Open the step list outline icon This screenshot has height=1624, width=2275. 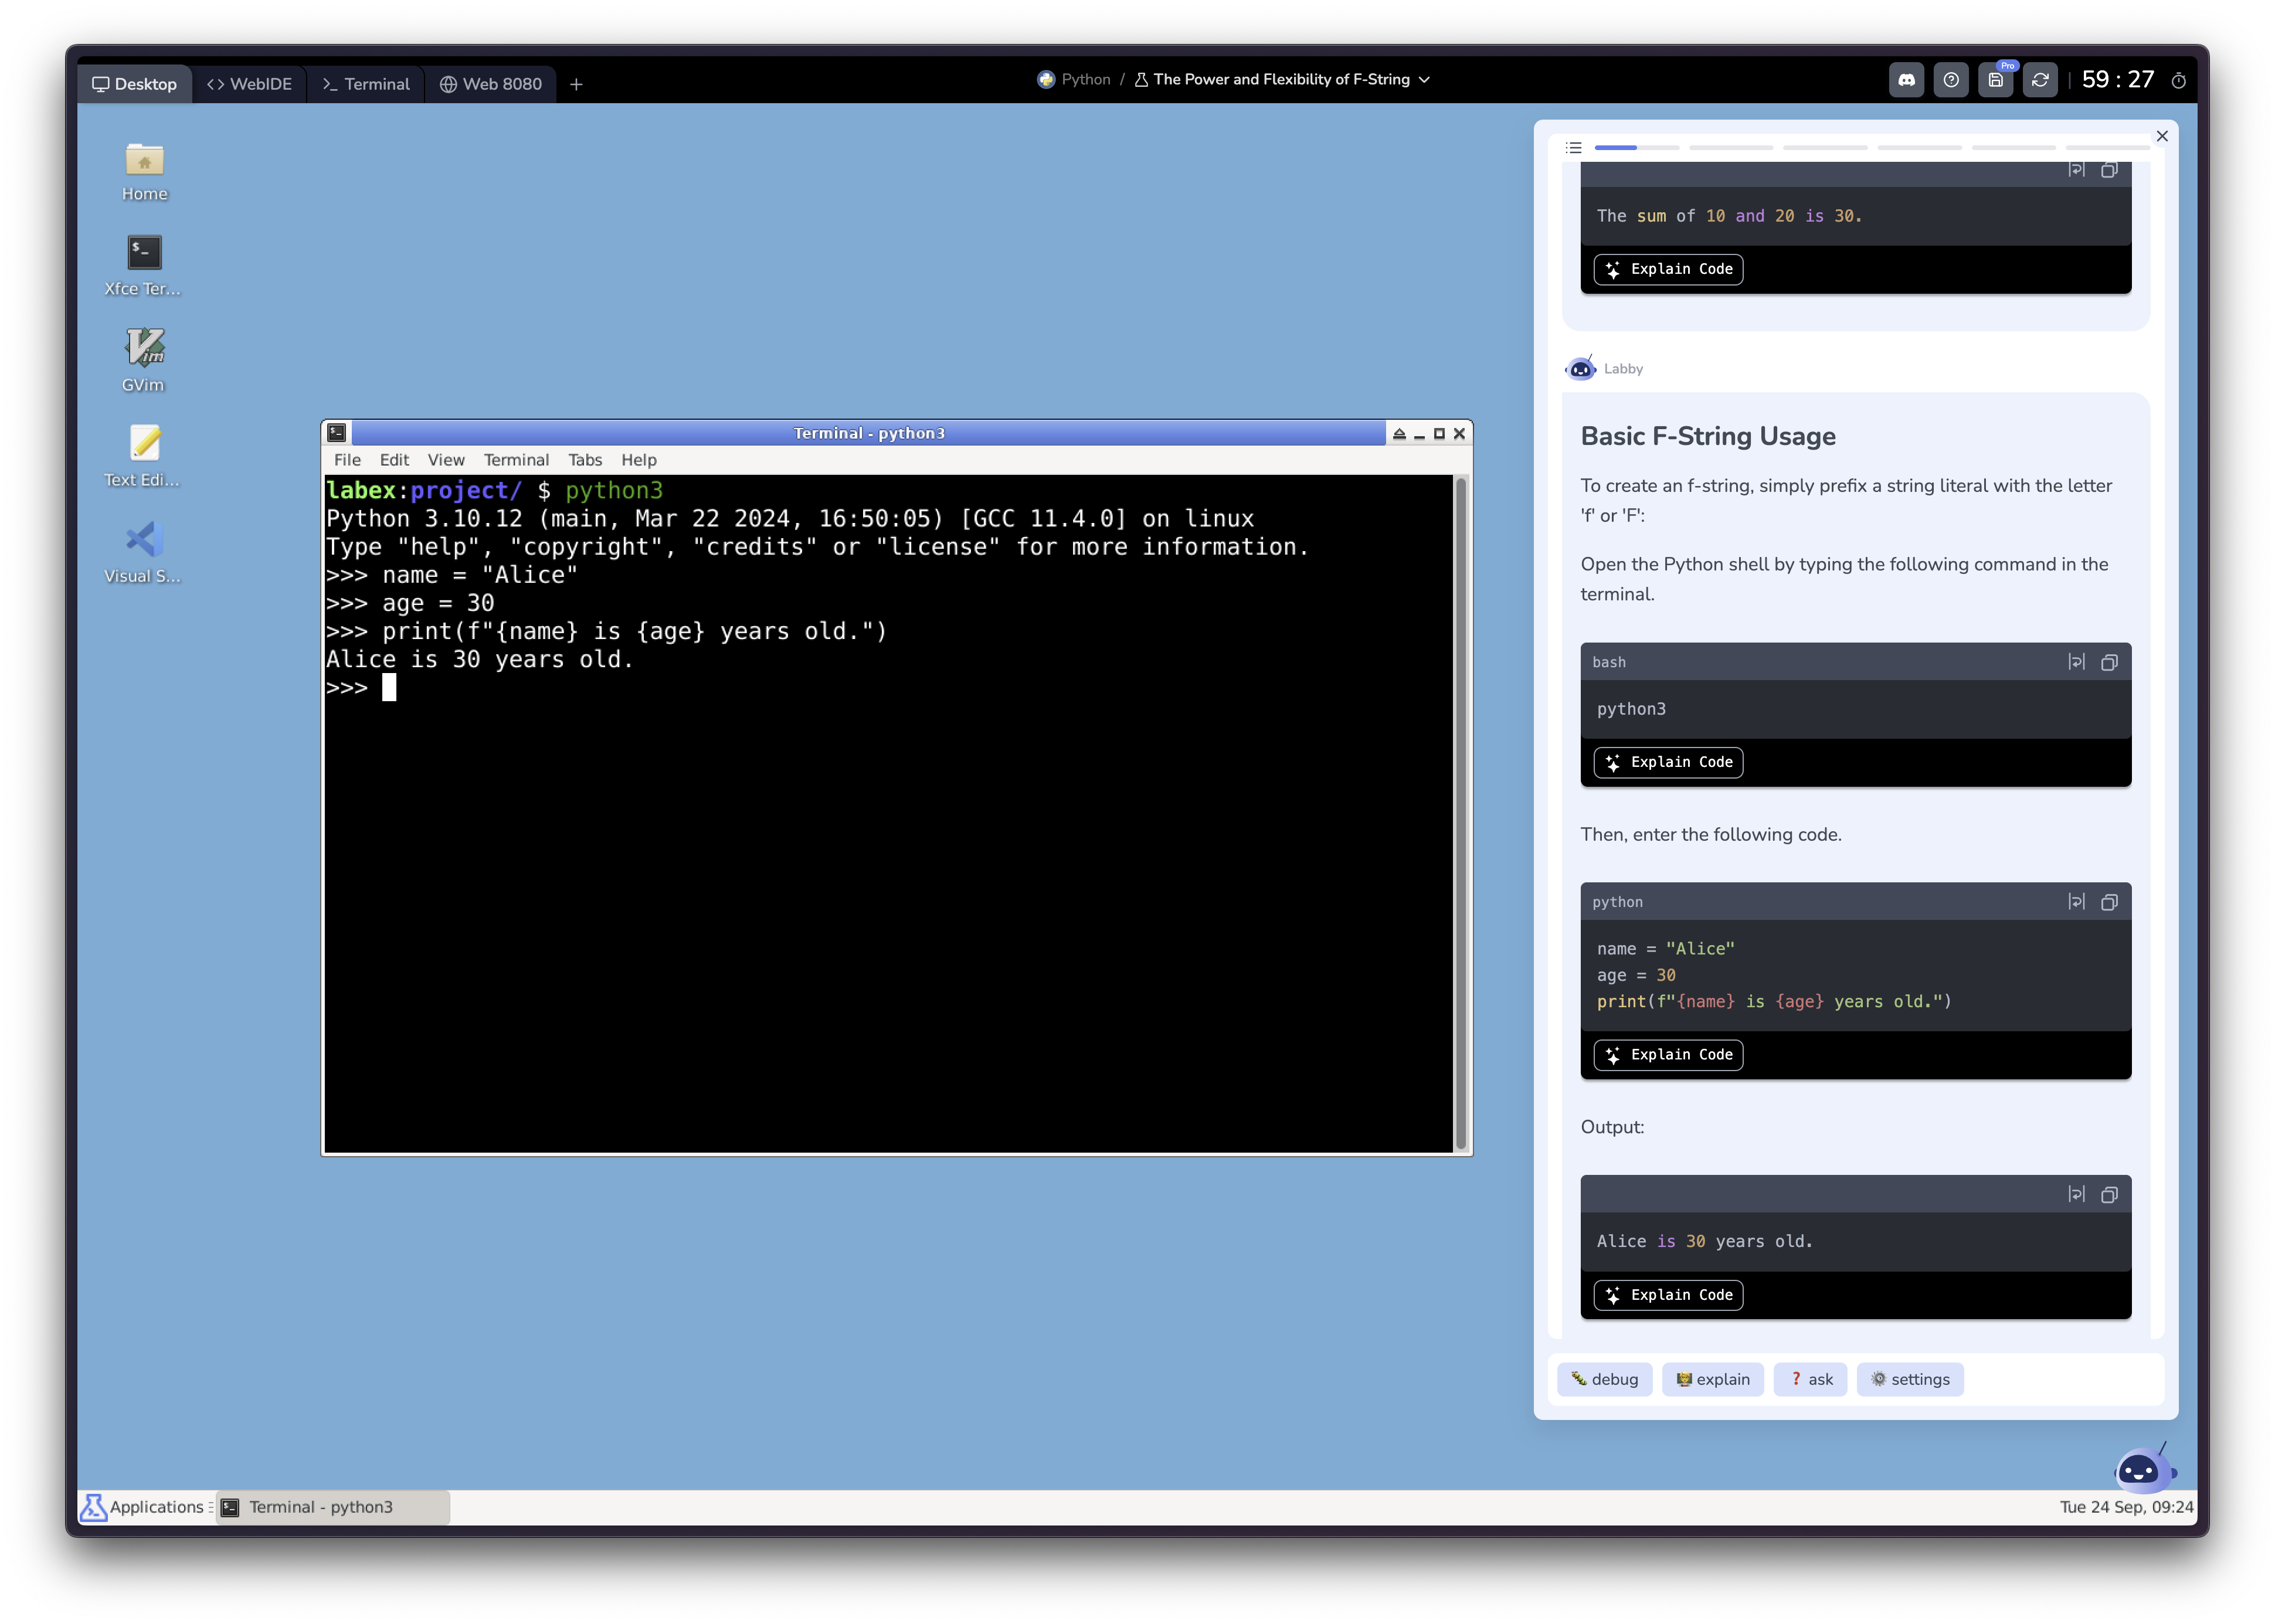[x=1573, y=148]
